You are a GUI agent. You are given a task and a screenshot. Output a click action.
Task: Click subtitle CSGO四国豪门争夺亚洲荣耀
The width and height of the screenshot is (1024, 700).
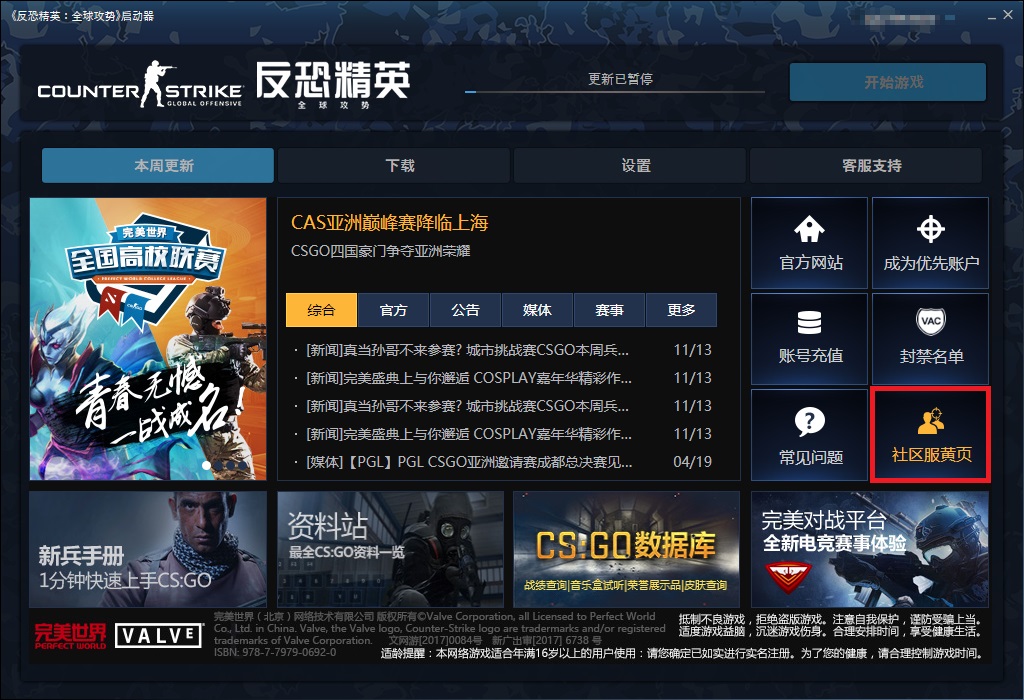click(381, 251)
